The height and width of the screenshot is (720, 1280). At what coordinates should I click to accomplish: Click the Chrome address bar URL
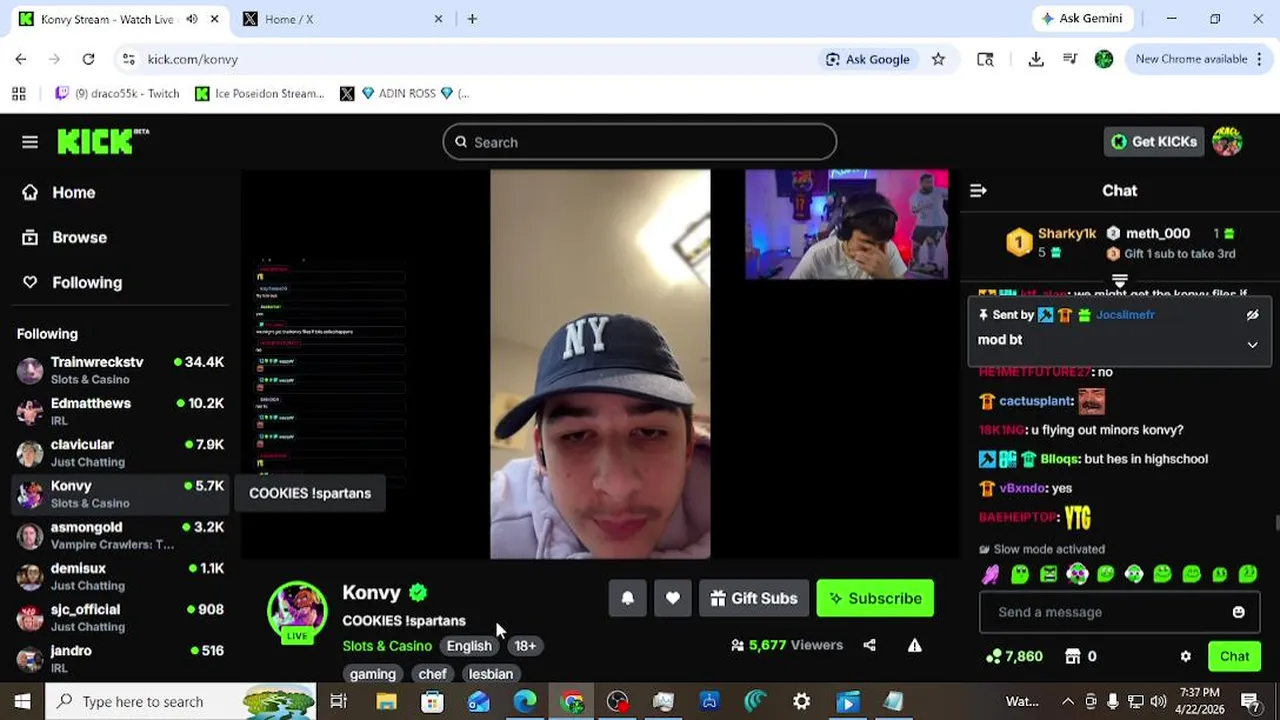click(x=193, y=59)
